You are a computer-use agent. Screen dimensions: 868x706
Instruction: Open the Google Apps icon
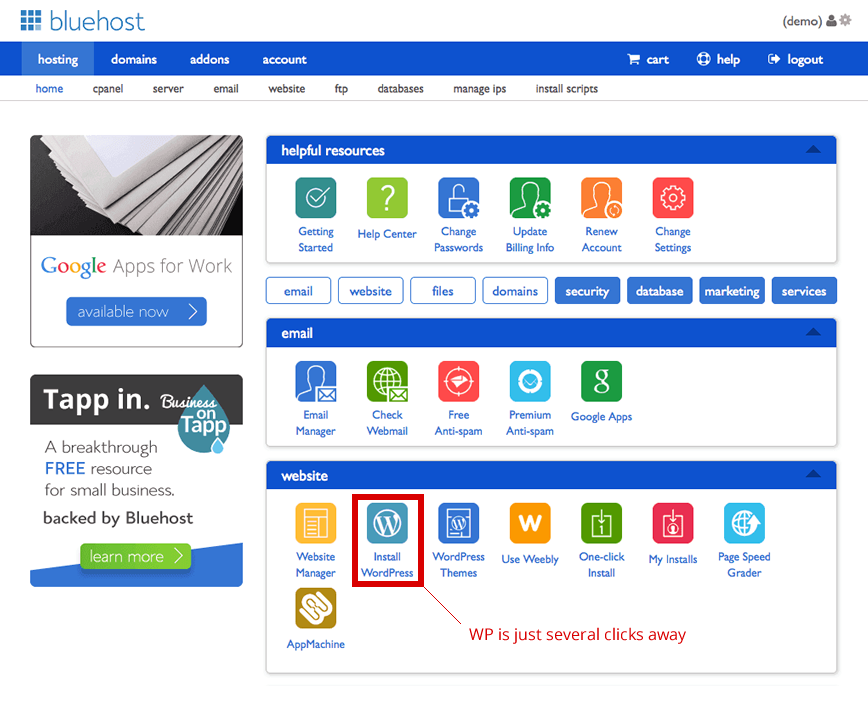click(x=601, y=382)
